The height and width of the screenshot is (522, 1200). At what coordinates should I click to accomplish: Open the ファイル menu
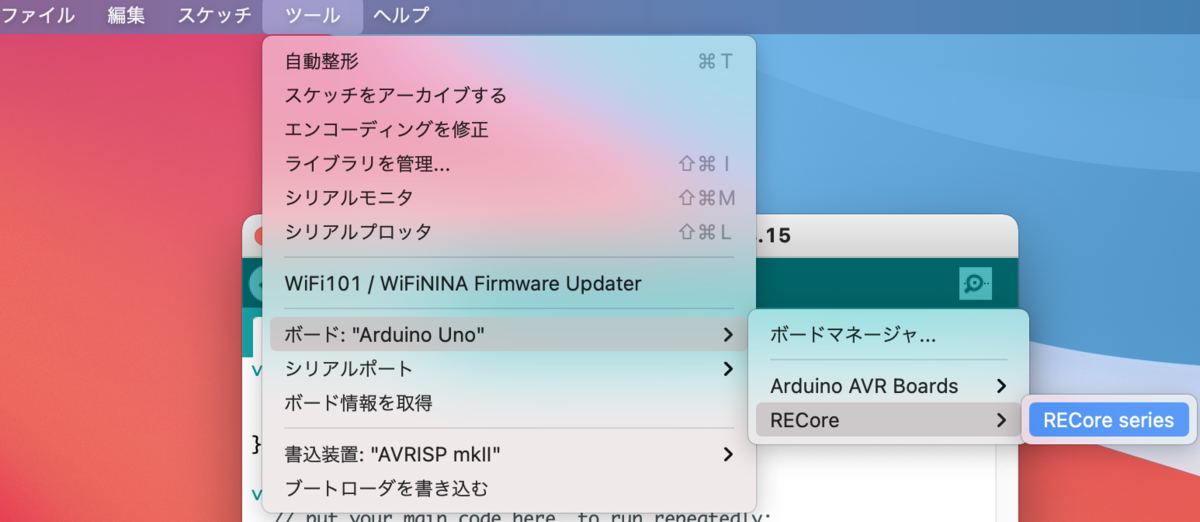[x=38, y=15]
